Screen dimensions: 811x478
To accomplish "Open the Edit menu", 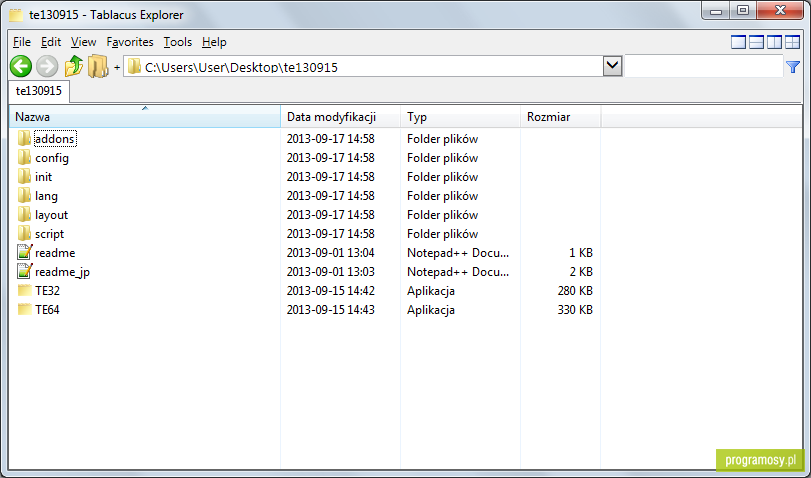I will (51, 42).
